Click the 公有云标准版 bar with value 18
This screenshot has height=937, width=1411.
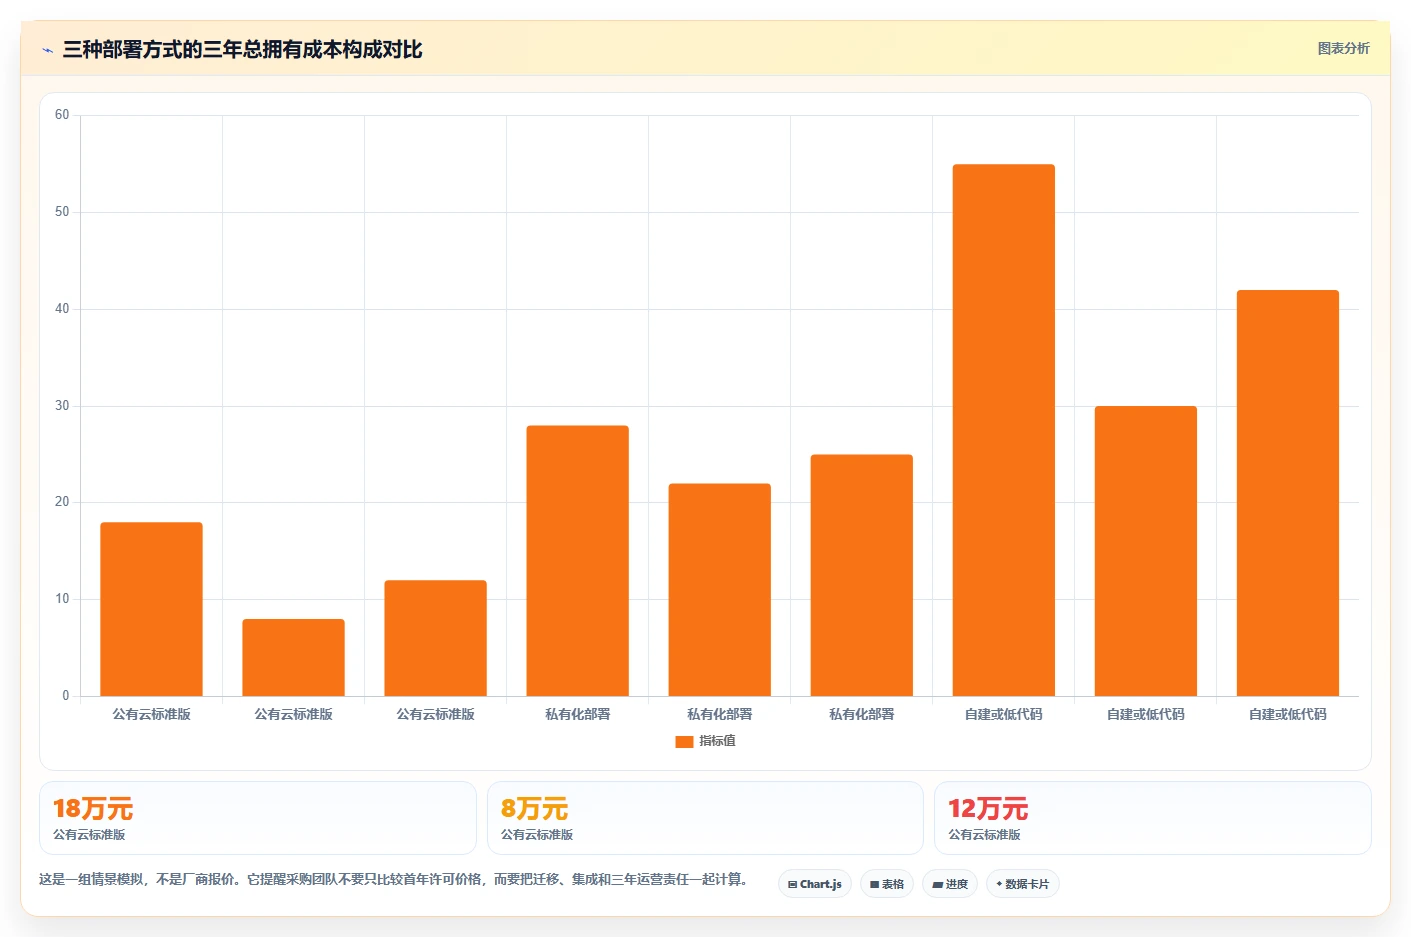tap(152, 609)
